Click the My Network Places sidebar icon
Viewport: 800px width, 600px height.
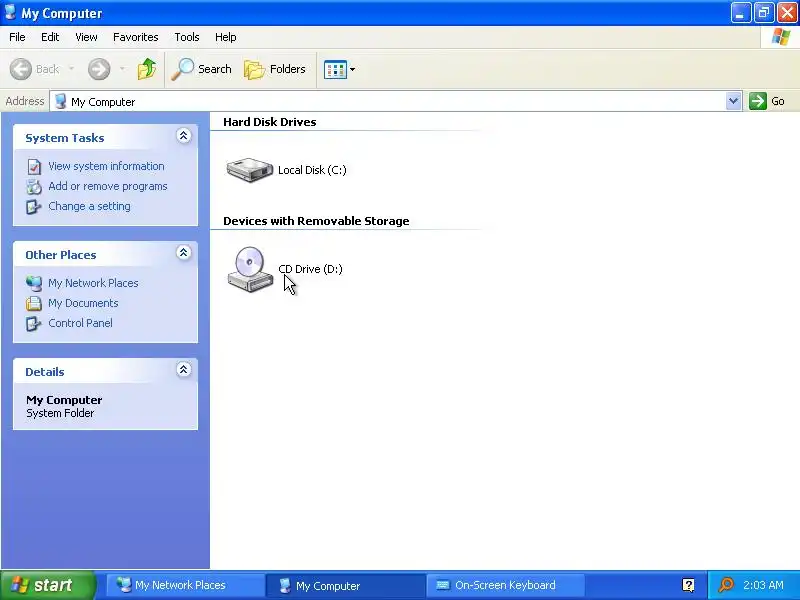click(34, 283)
